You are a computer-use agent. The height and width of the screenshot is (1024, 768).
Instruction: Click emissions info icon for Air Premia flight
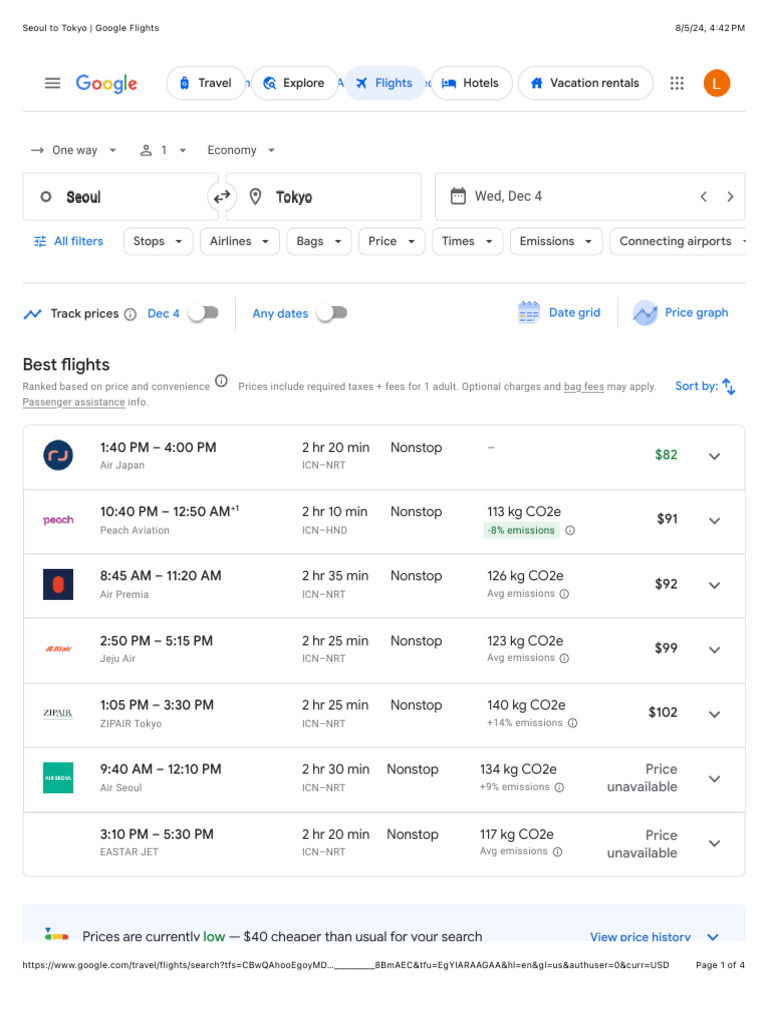pyautogui.click(x=564, y=594)
